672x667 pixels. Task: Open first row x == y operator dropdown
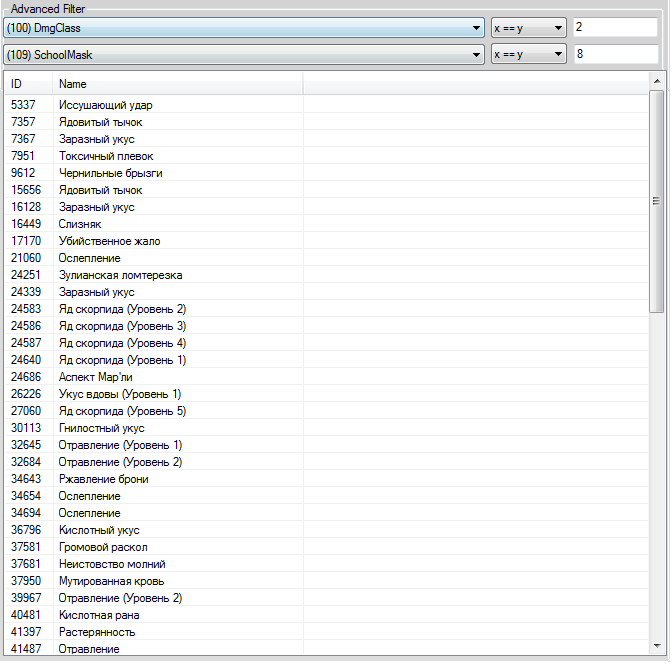(x=528, y=28)
